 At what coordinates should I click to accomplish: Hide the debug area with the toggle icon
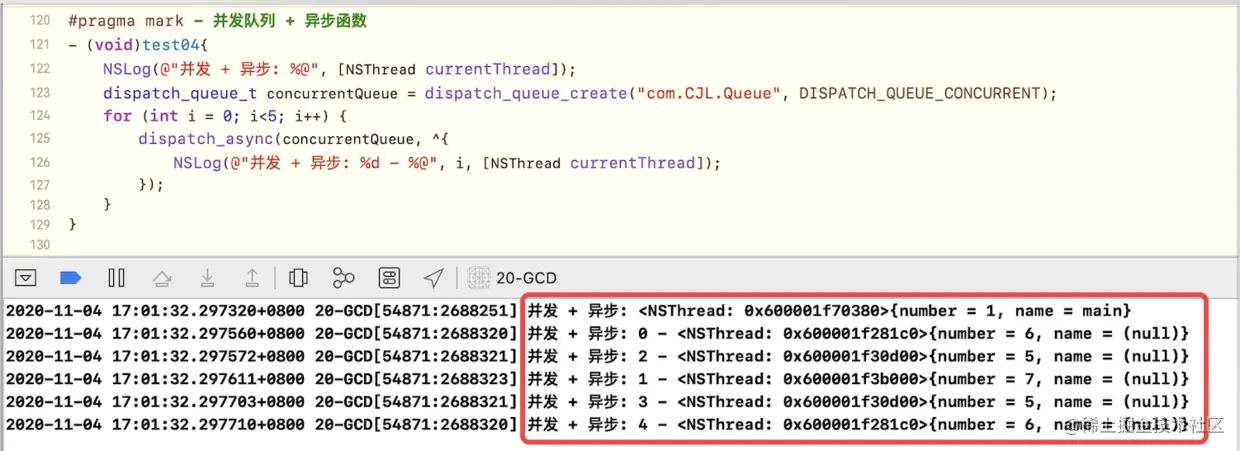click(26, 278)
